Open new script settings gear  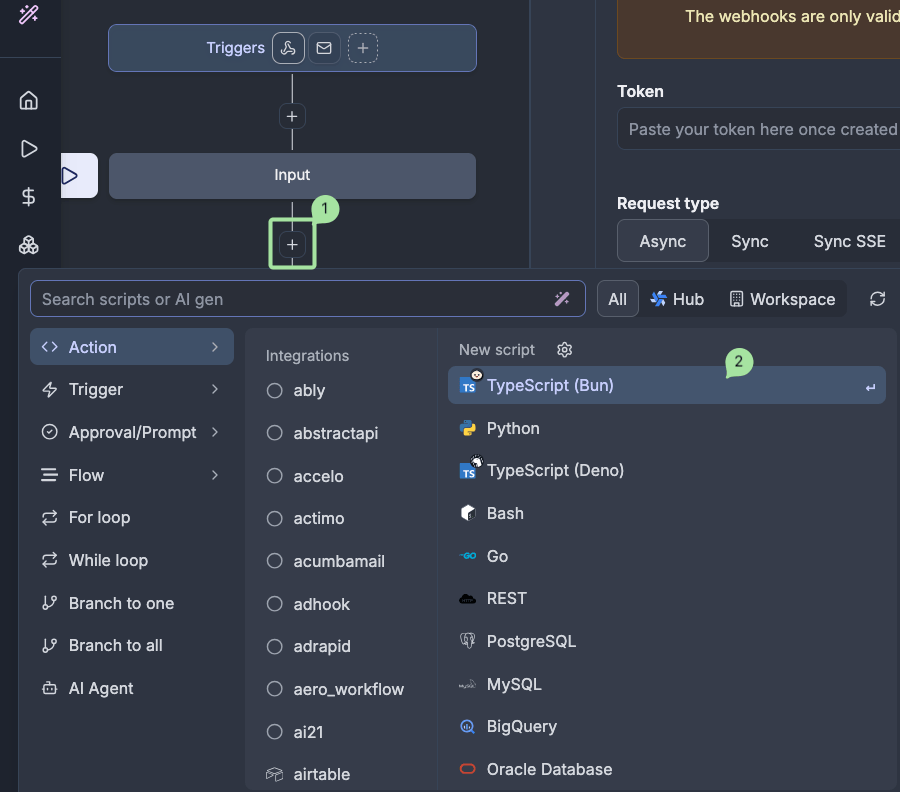[565, 350]
